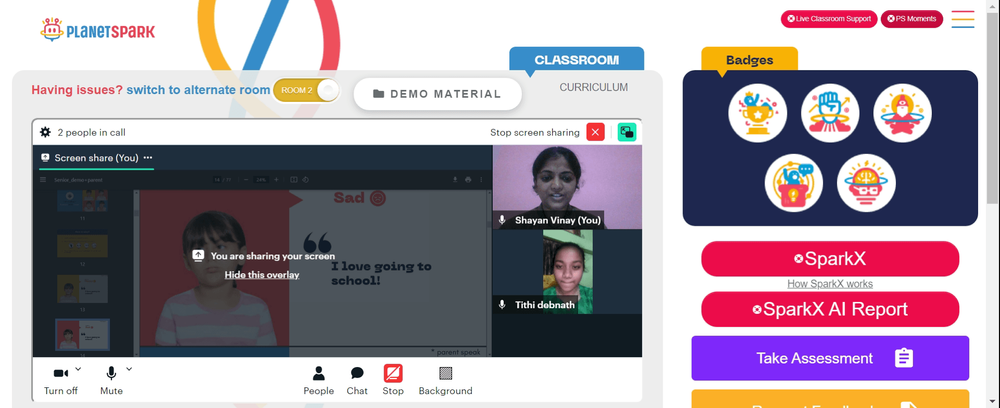Click the raised fist badge
1000x408 pixels.
tap(830, 113)
